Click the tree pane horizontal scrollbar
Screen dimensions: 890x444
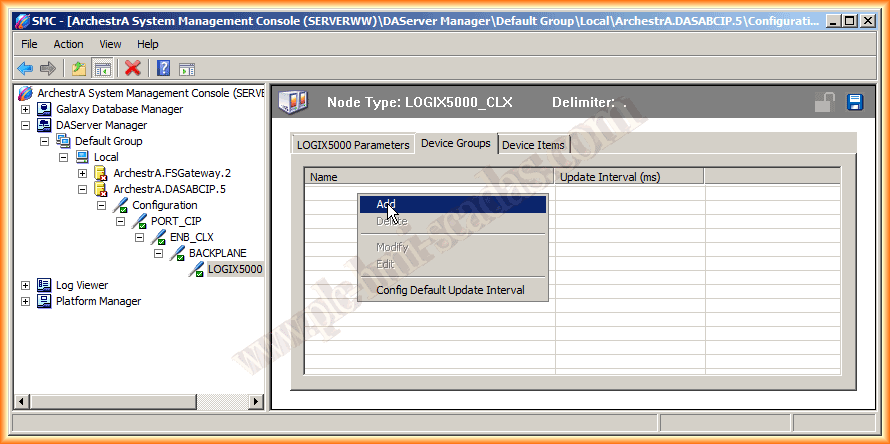(x=140, y=401)
